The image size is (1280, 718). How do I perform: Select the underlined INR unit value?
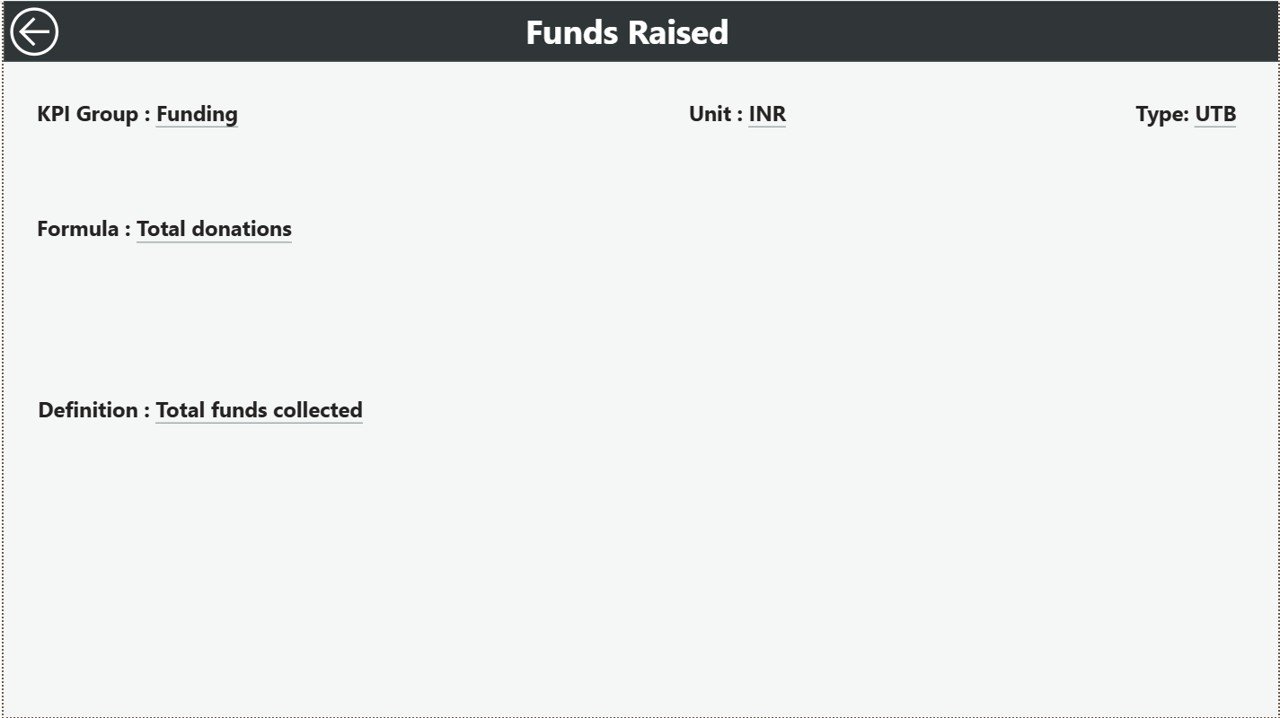767,114
